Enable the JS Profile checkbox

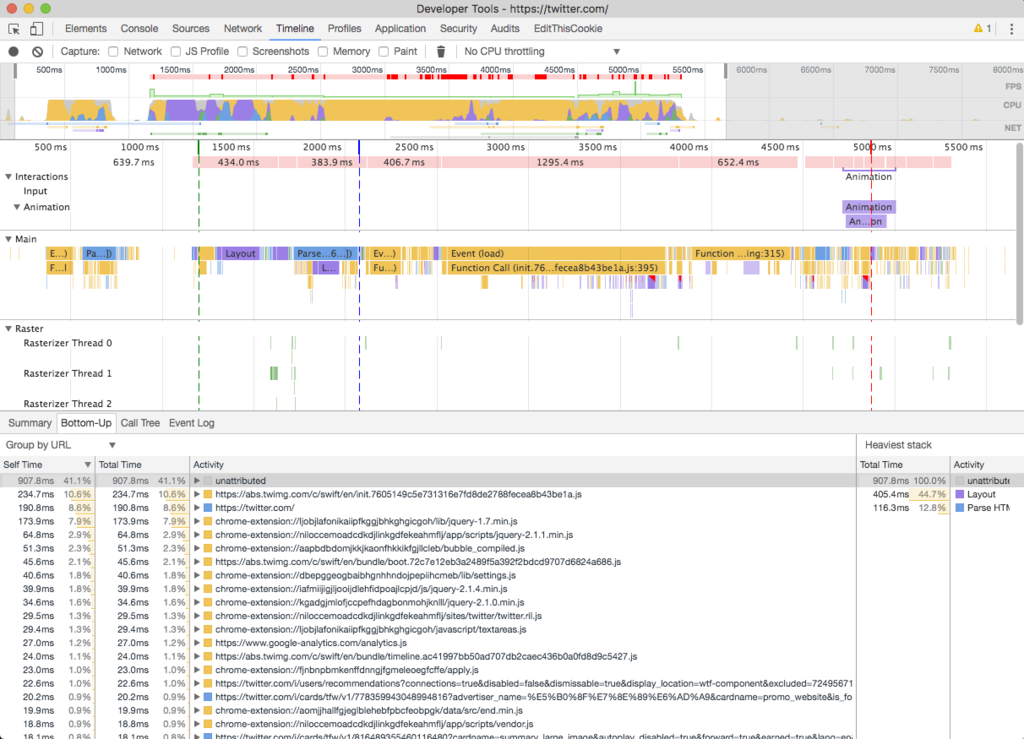tap(175, 52)
